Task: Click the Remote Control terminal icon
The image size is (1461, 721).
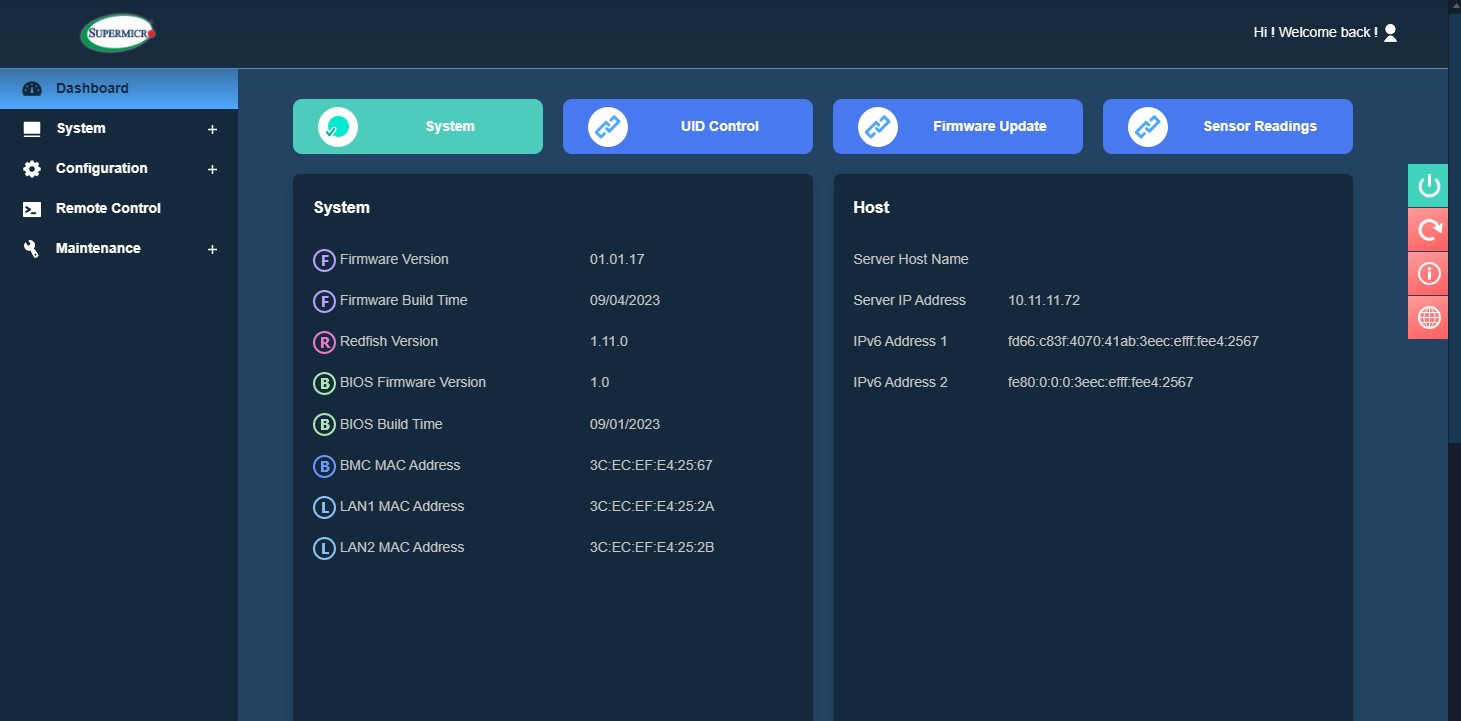Action: pyautogui.click(x=32, y=209)
